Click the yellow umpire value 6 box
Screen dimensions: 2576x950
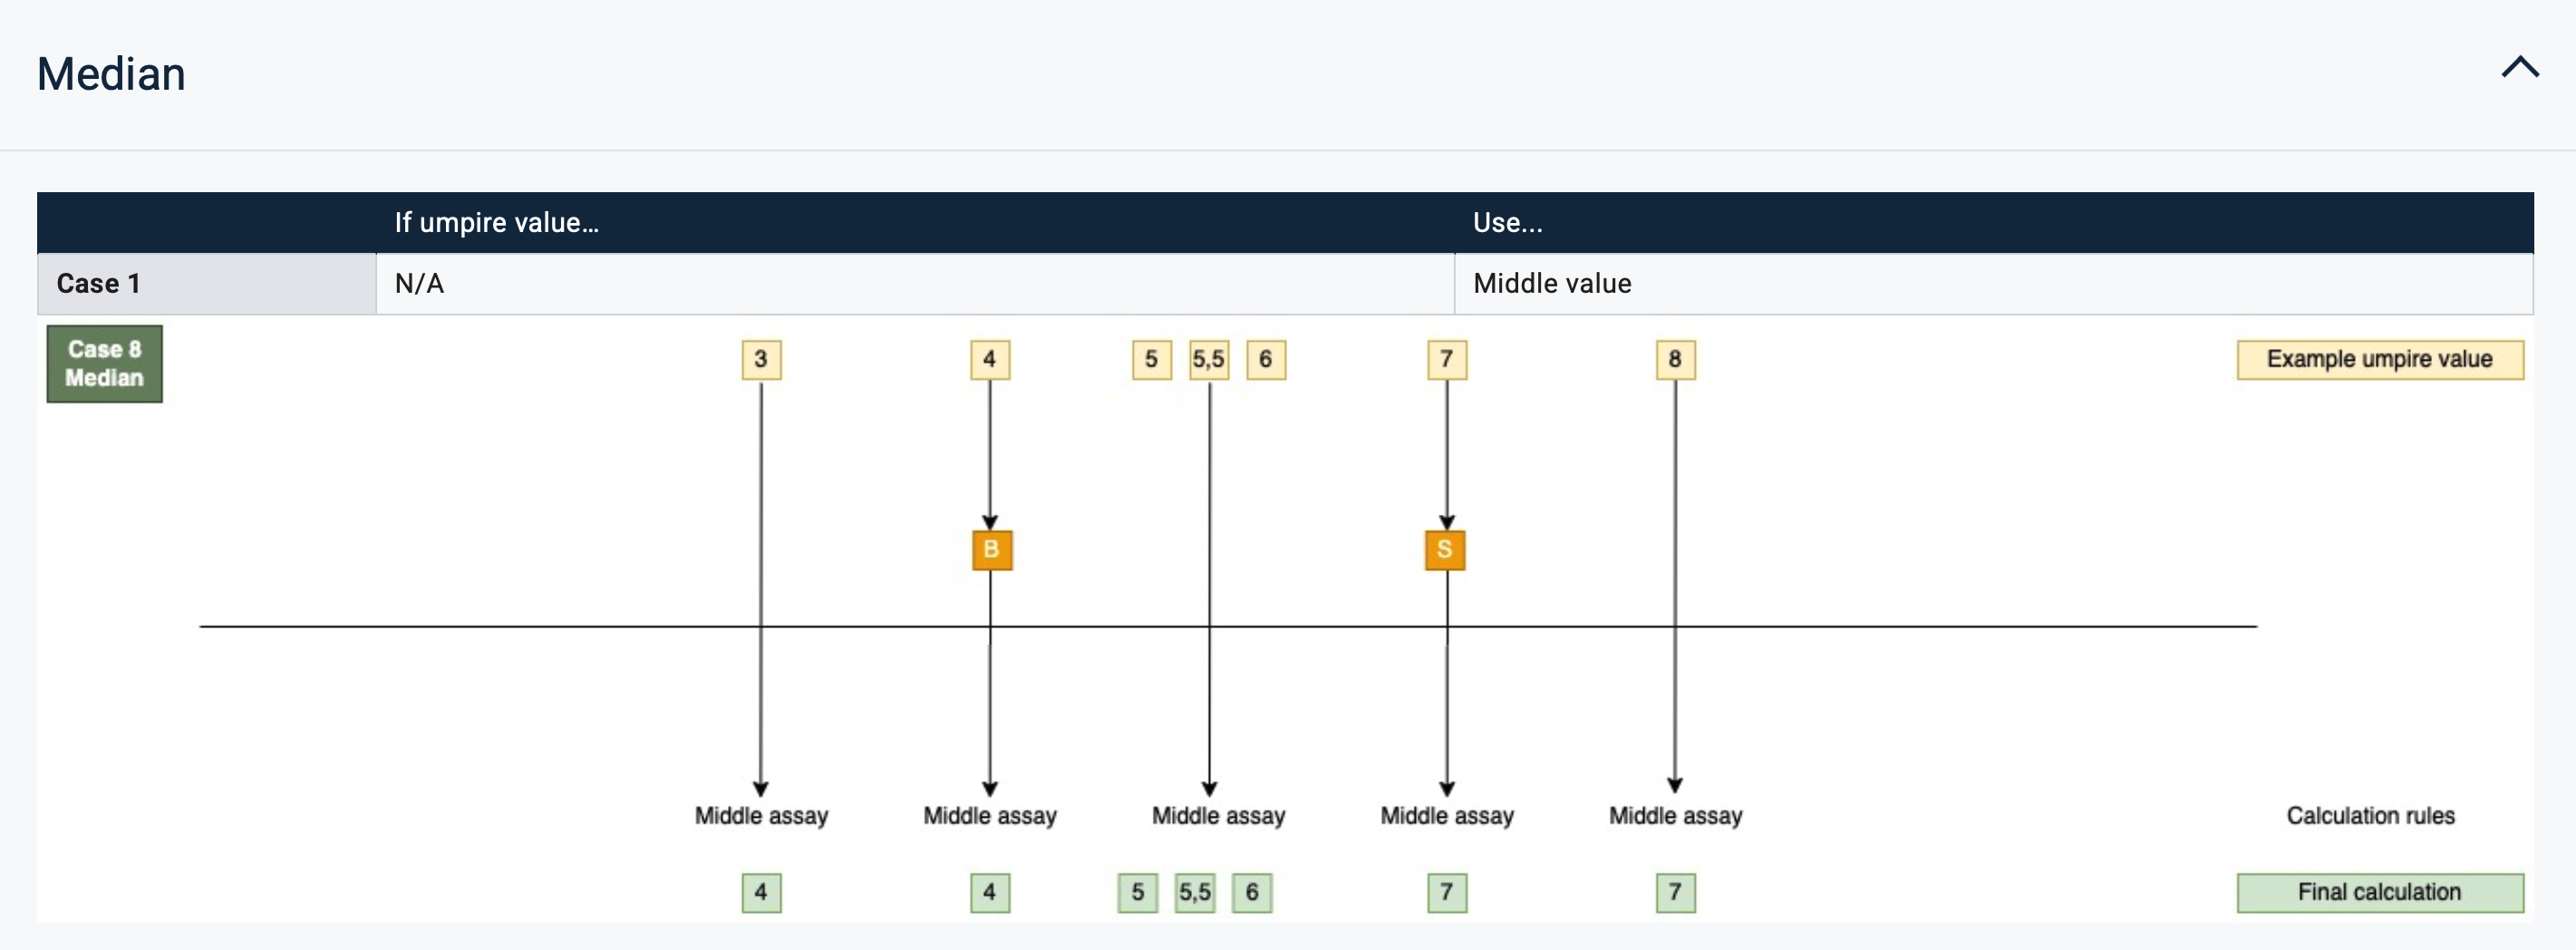coord(1265,360)
